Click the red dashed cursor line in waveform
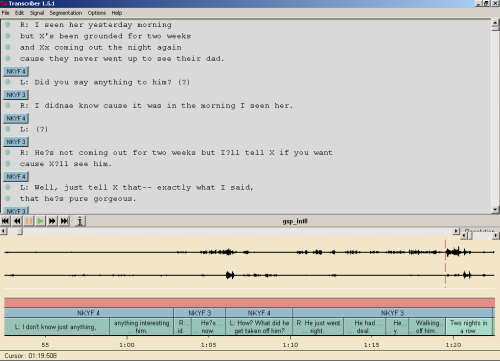500x361 pixels. [445, 263]
